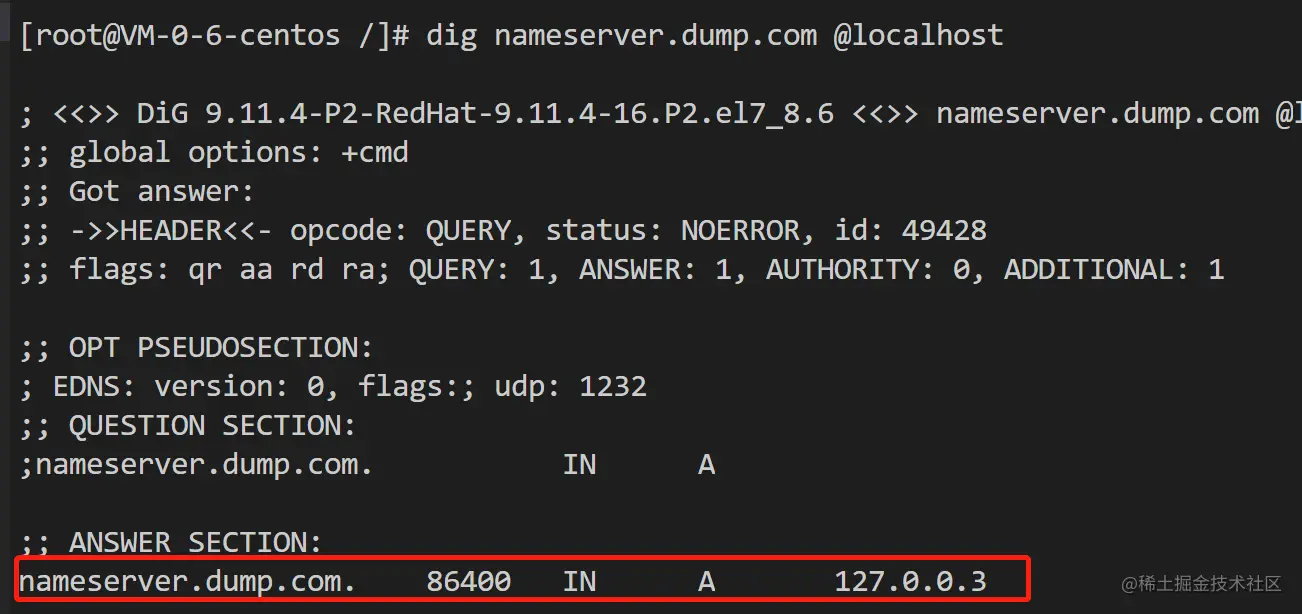The width and height of the screenshot is (1302, 614).
Task: Click the udp: 1232 value
Action: click(571, 387)
